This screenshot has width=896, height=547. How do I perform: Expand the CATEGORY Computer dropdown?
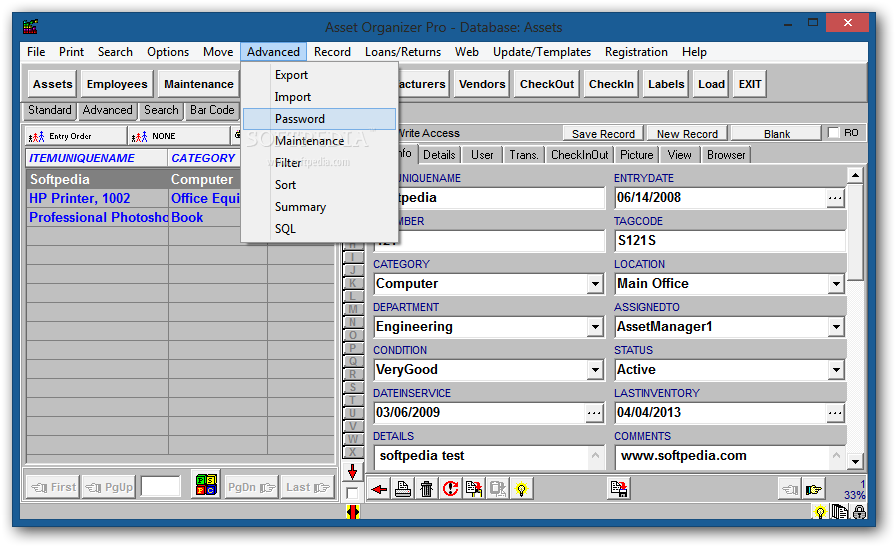pyautogui.click(x=595, y=284)
